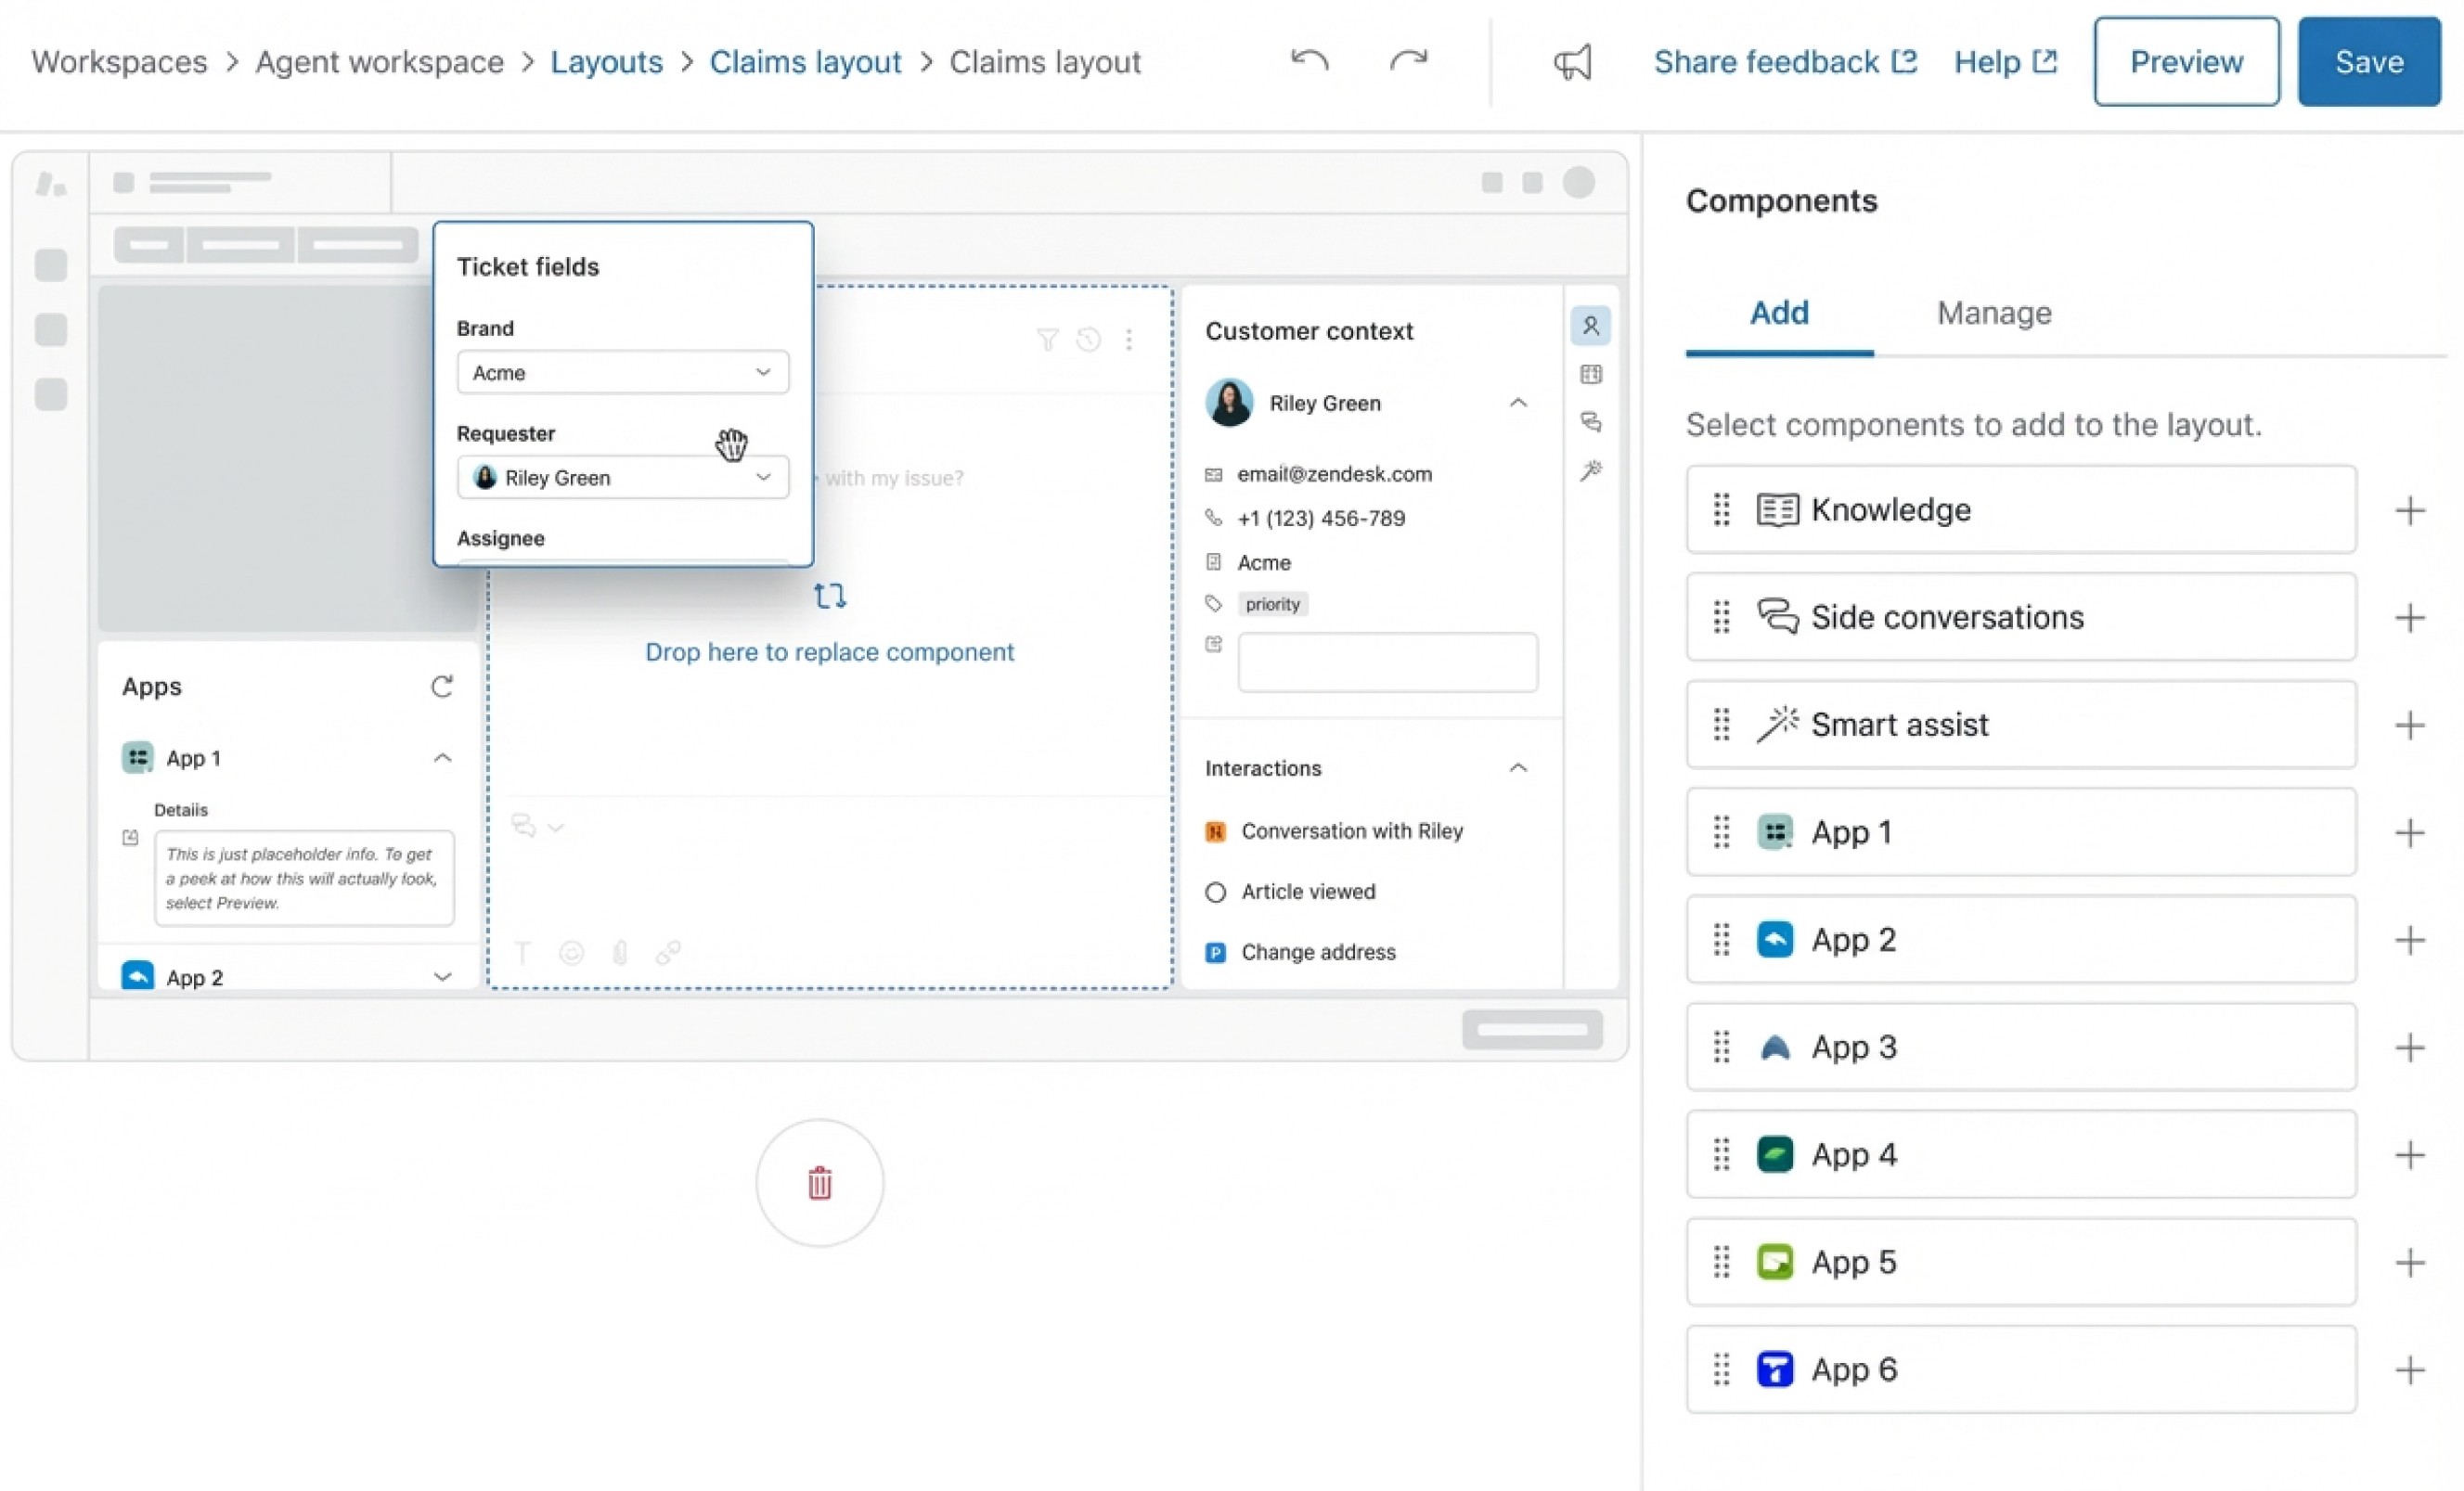This screenshot has width=2464, height=1491.
Task: Select the Add tab
Action: click(1778, 313)
